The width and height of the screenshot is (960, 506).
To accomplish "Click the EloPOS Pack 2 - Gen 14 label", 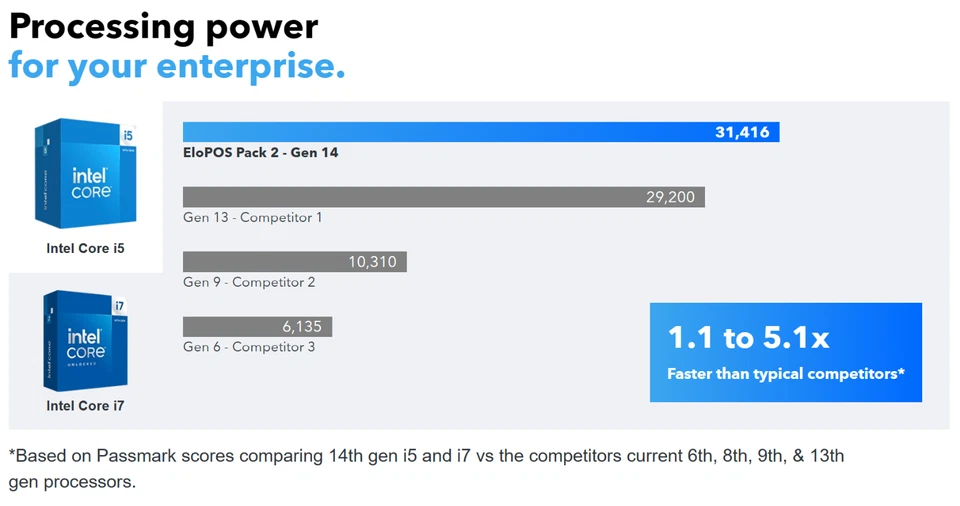I will (x=253, y=153).
